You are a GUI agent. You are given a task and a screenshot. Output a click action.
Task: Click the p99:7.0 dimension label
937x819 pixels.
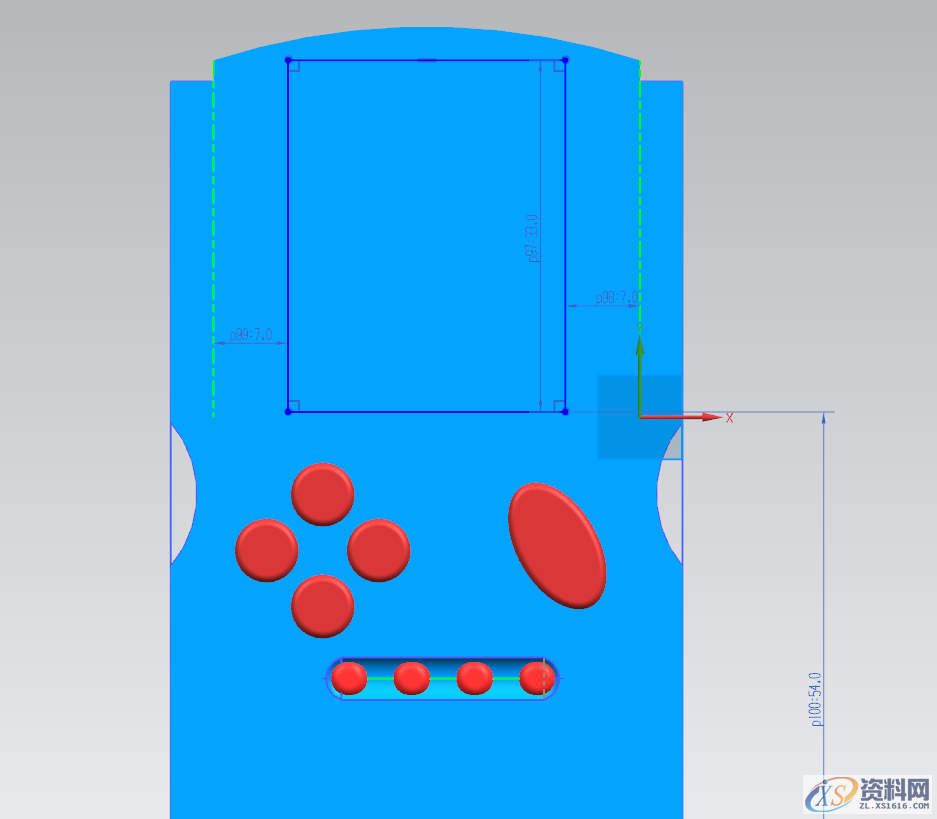point(251,335)
